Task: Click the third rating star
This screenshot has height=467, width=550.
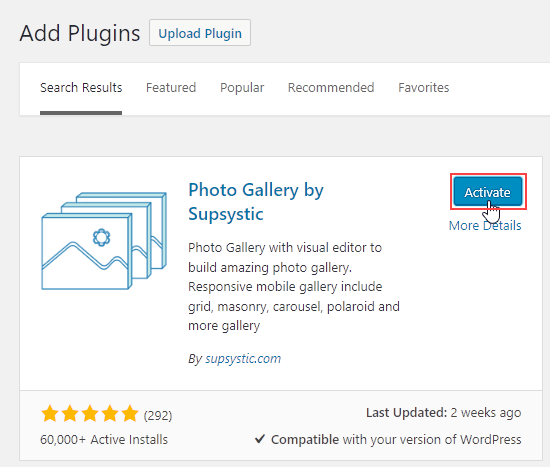Action: 90,413
